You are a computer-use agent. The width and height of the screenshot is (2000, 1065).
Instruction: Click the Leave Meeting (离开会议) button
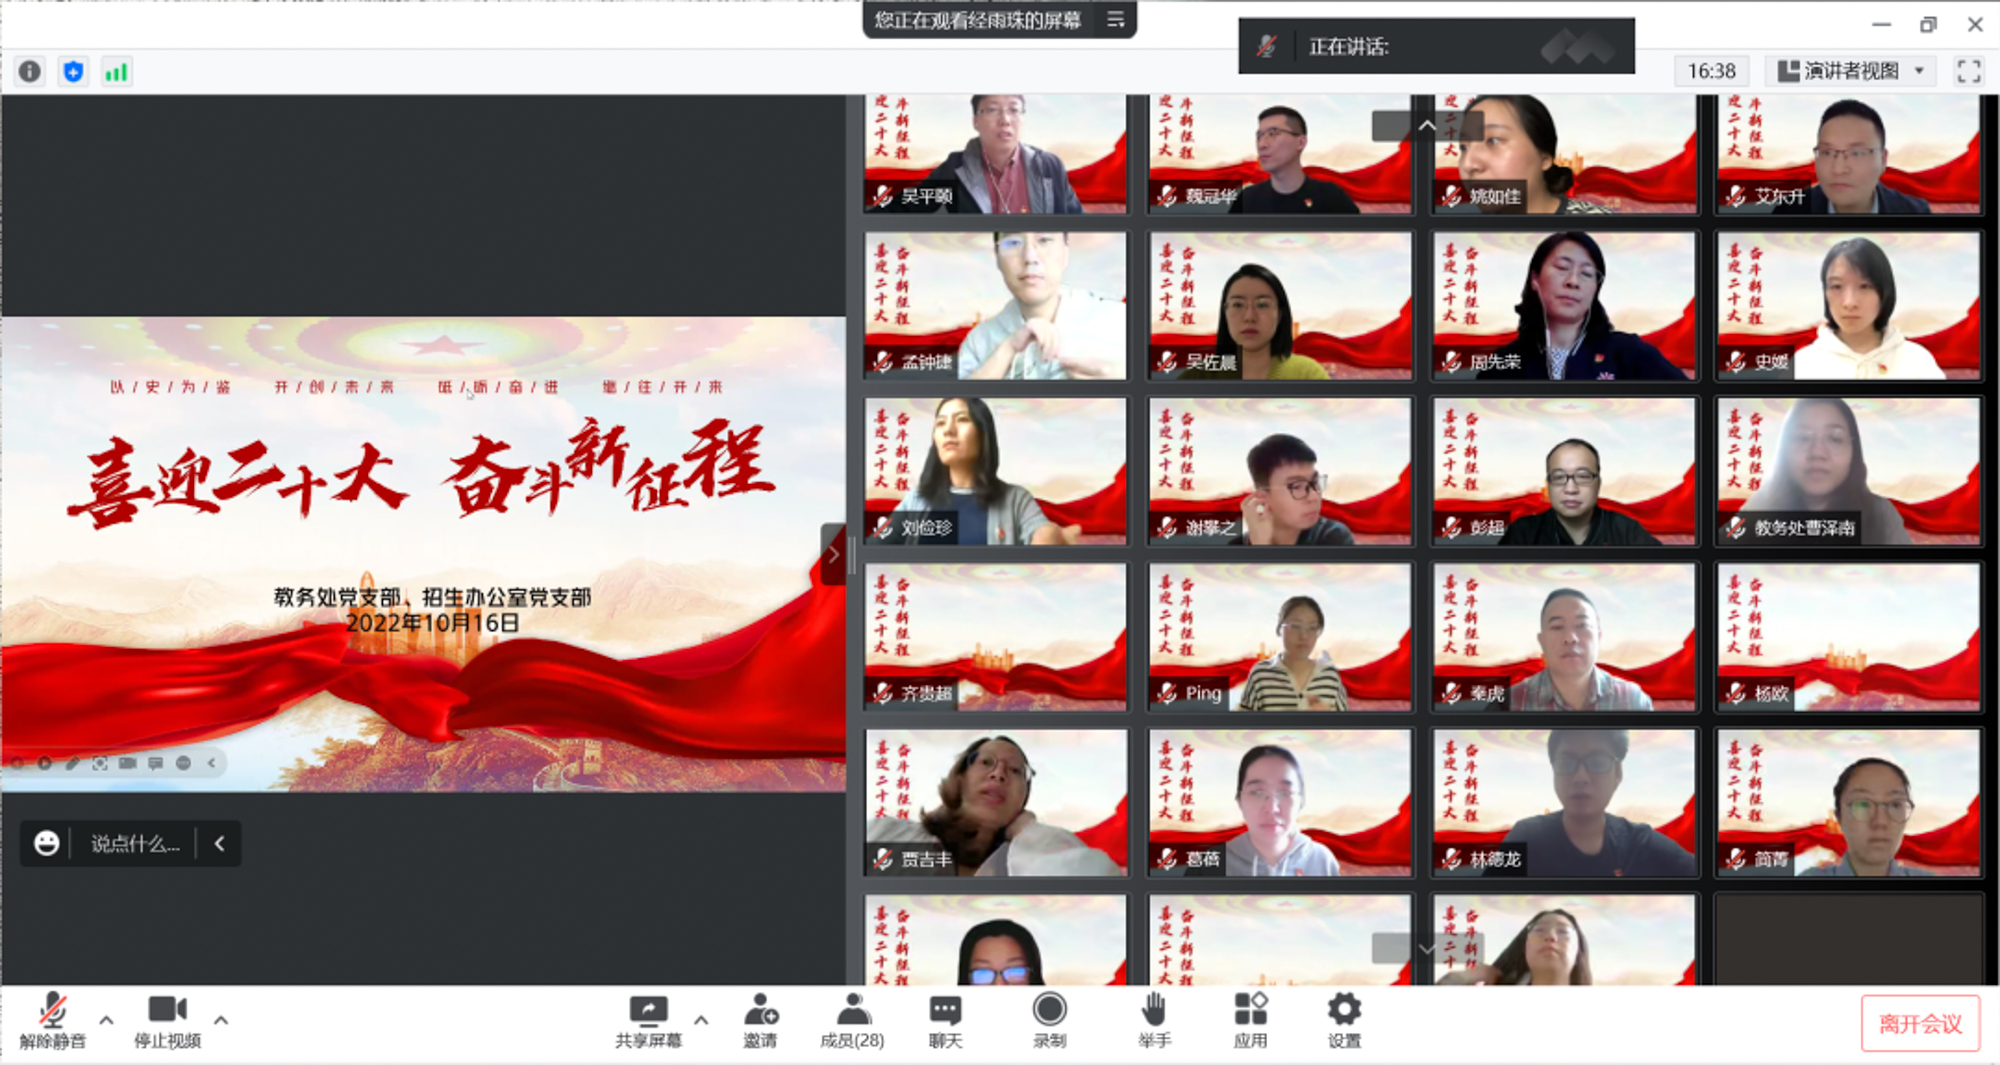[1920, 1023]
